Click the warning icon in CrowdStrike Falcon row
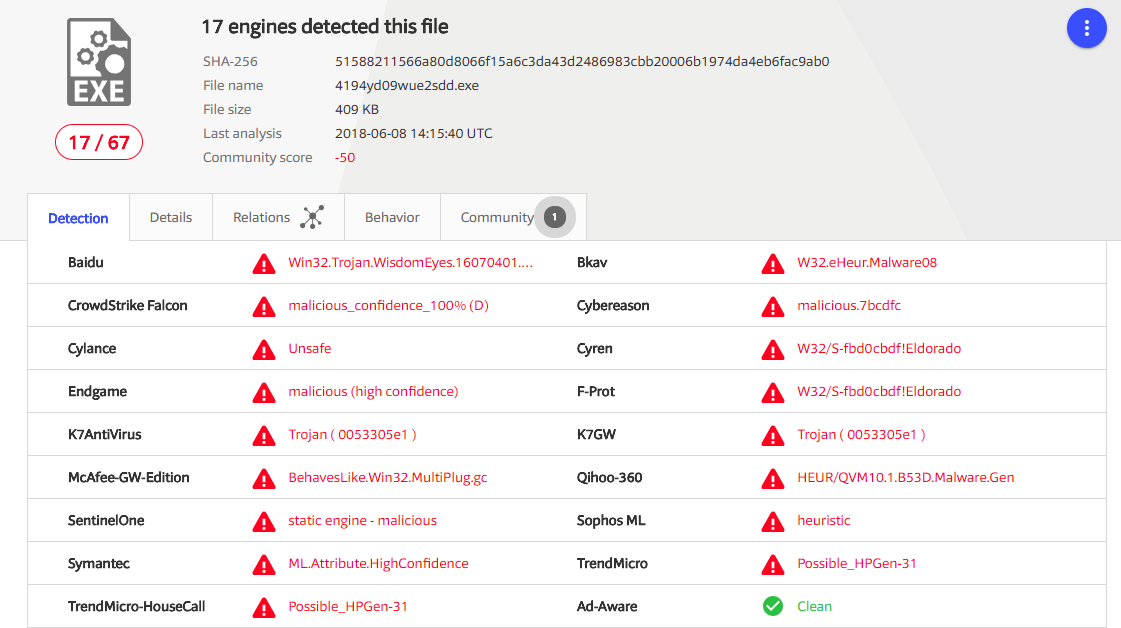The image size is (1121, 628). tap(264, 306)
